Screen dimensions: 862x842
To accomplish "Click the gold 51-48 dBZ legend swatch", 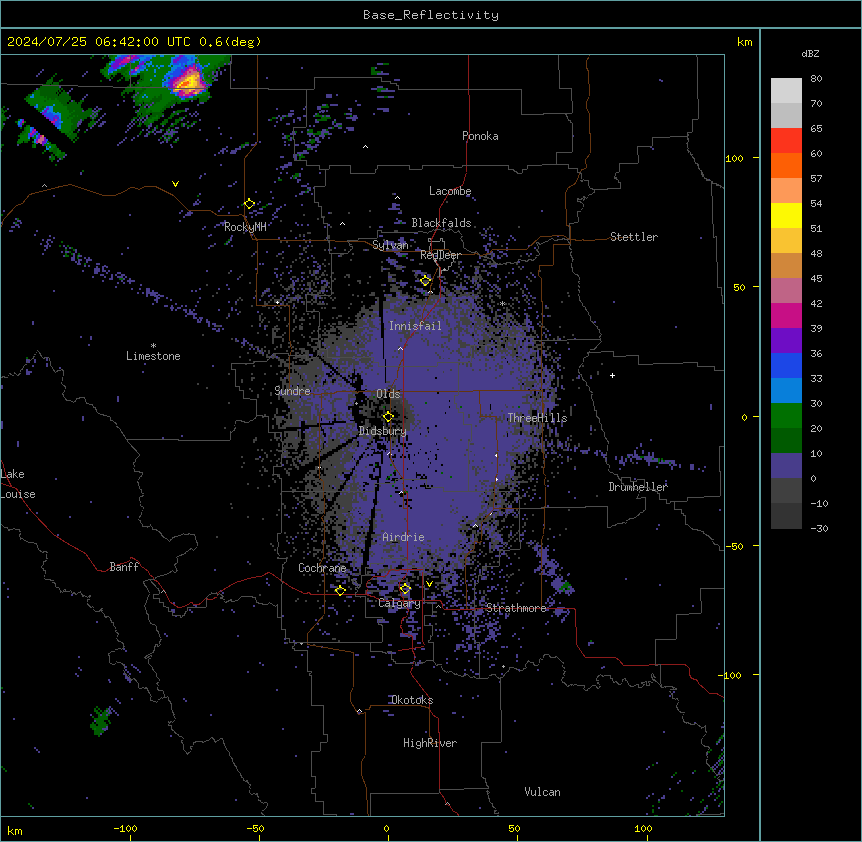I will point(786,241).
